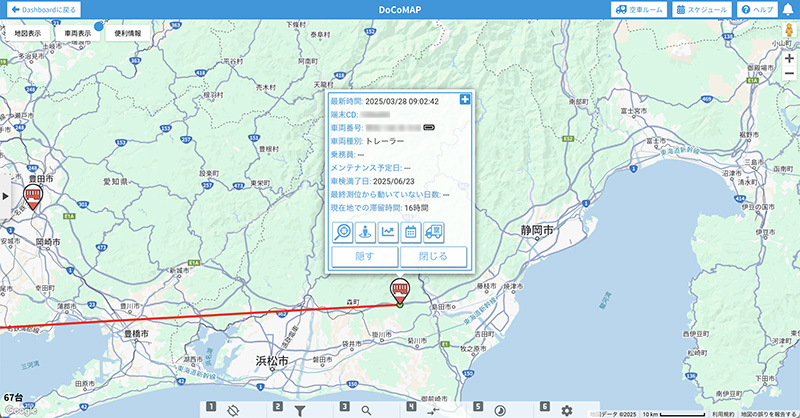Open the 空車ルーム menu

[638, 9]
